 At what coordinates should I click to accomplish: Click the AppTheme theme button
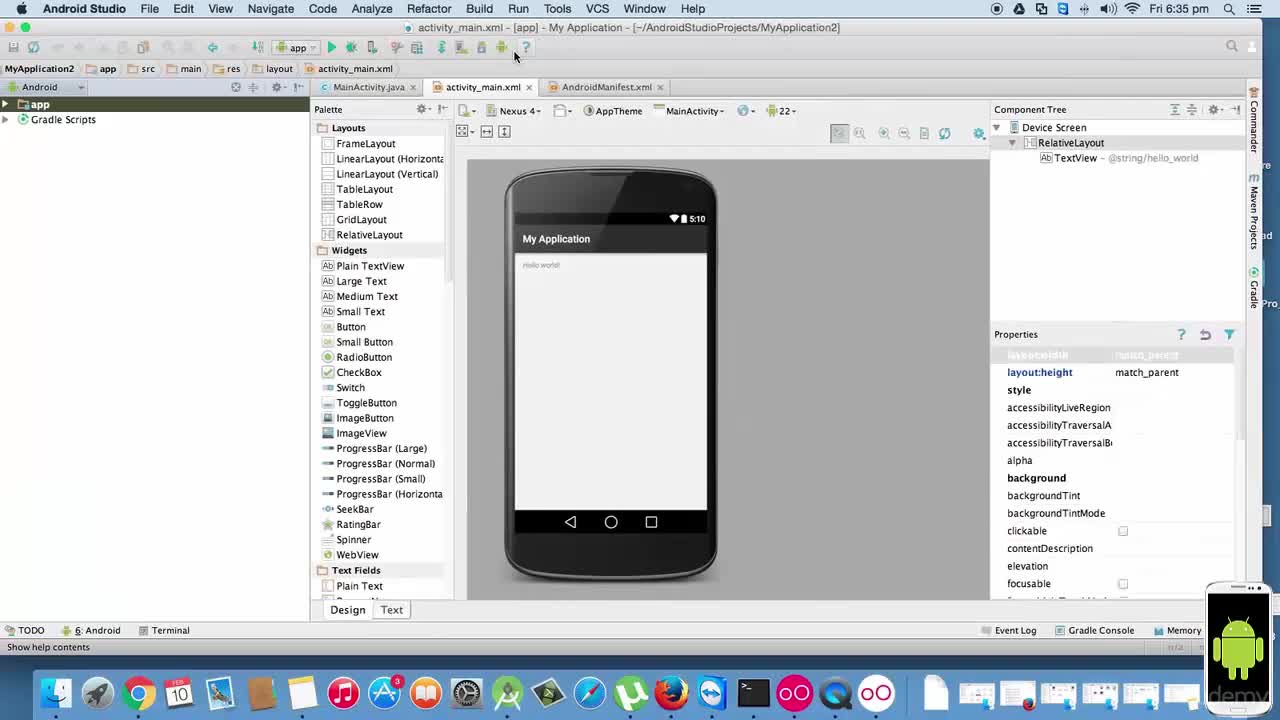613,111
